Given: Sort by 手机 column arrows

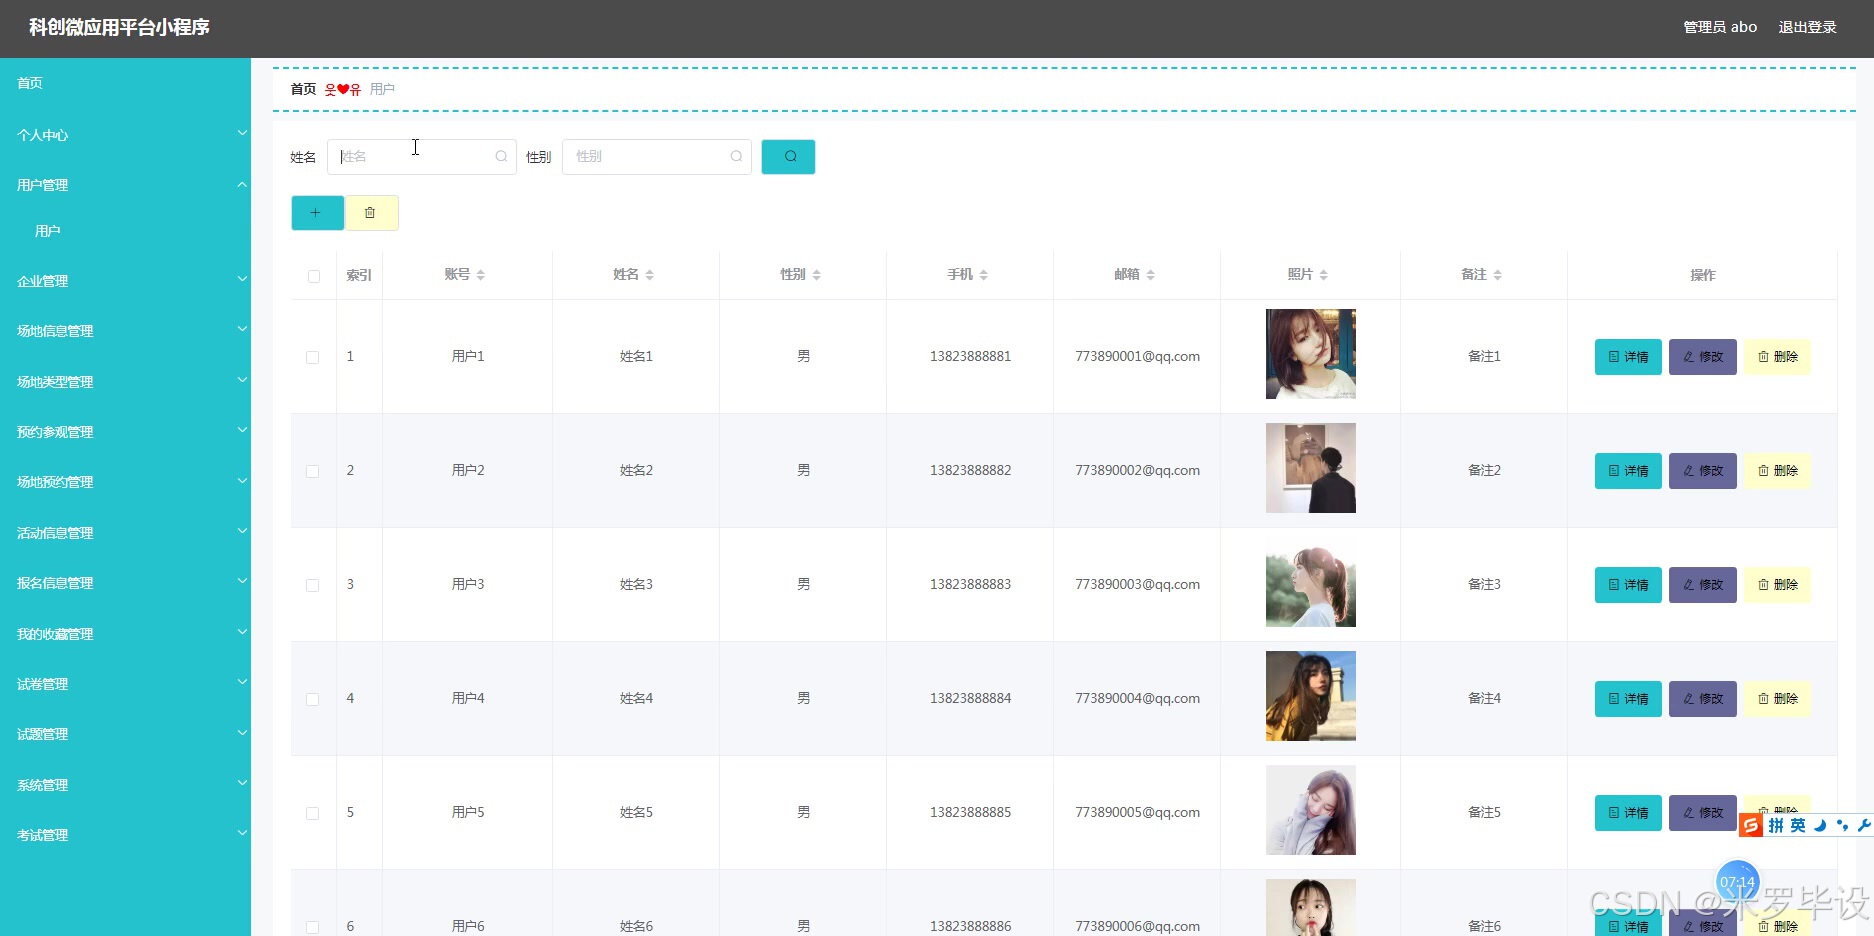Looking at the screenshot, I should [984, 275].
